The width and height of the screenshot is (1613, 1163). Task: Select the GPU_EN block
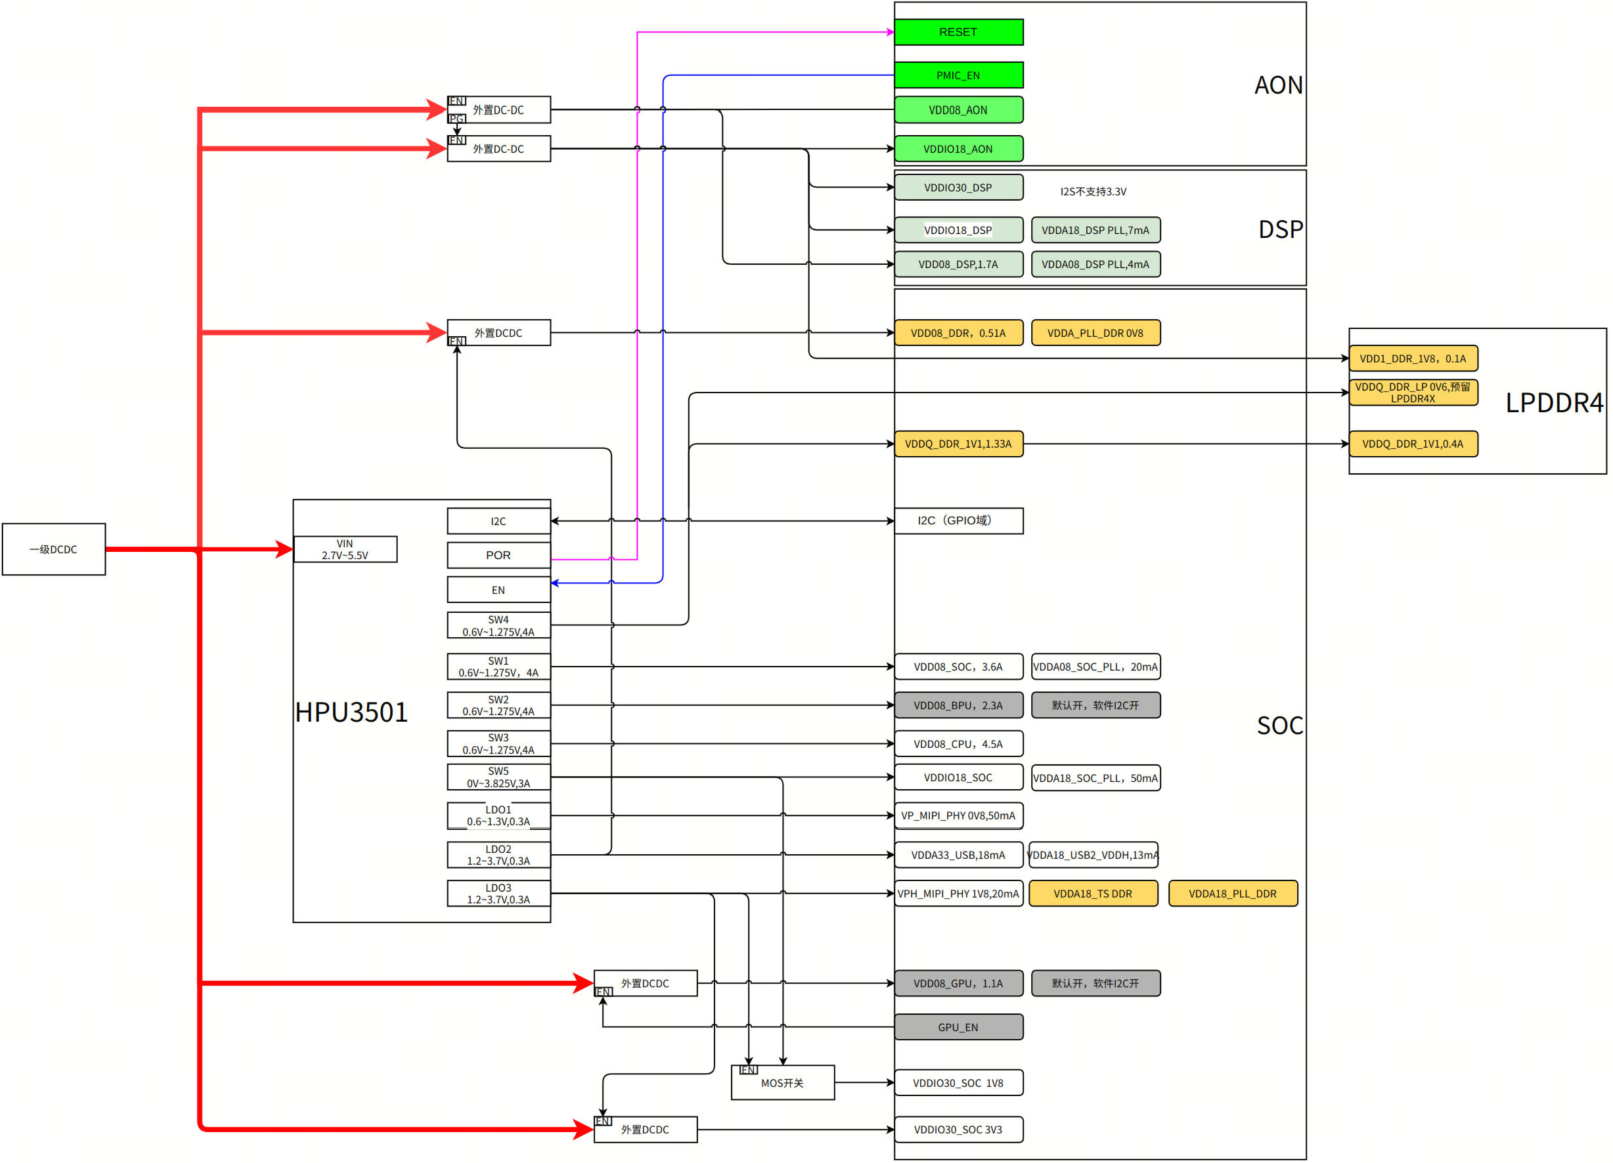[958, 1027]
